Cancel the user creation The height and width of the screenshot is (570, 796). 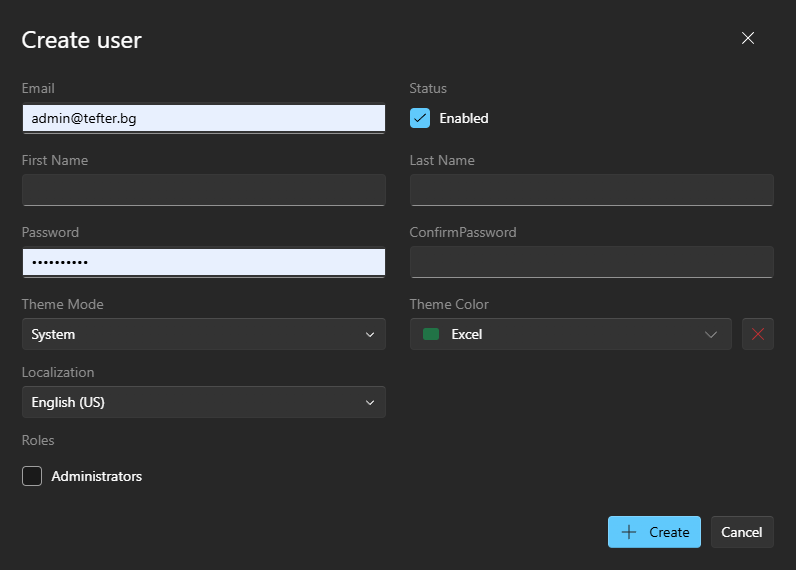pos(742,532)
